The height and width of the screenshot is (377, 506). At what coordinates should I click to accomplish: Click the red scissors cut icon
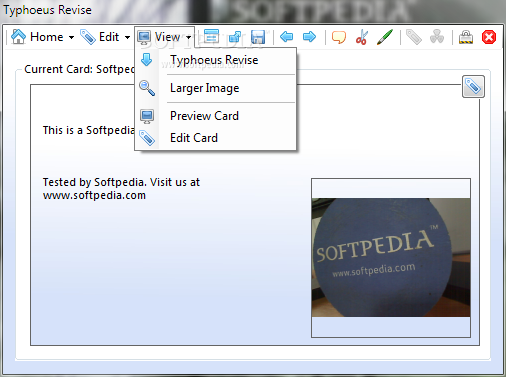coord(362,37)
